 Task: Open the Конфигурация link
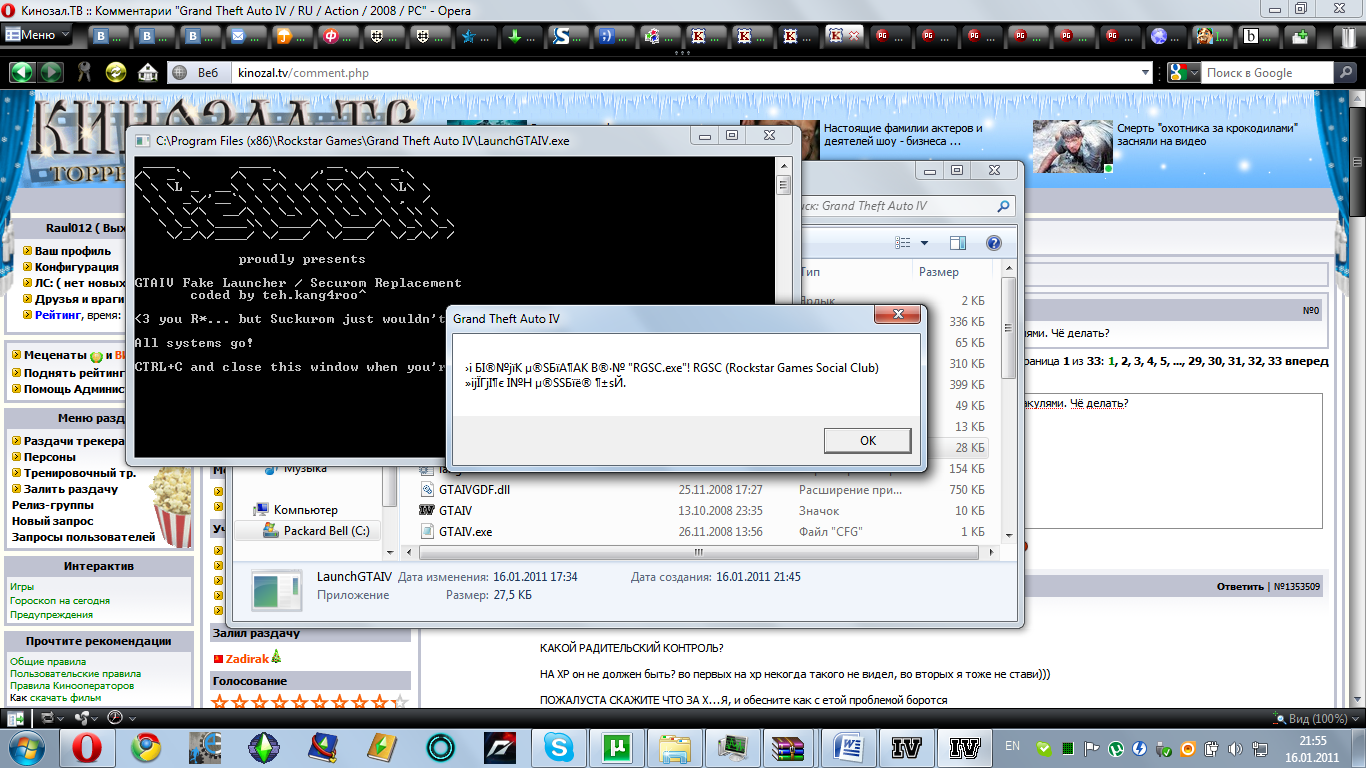pyautogui.click(x=77, y=267)
